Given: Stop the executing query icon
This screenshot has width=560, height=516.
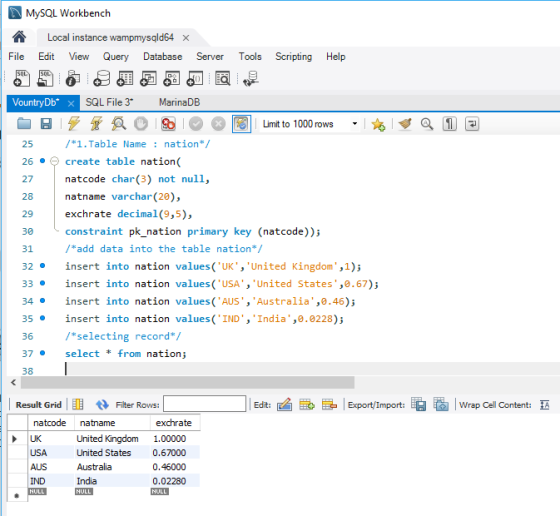Looking at the screenshot, I should (x=141, y=124).
